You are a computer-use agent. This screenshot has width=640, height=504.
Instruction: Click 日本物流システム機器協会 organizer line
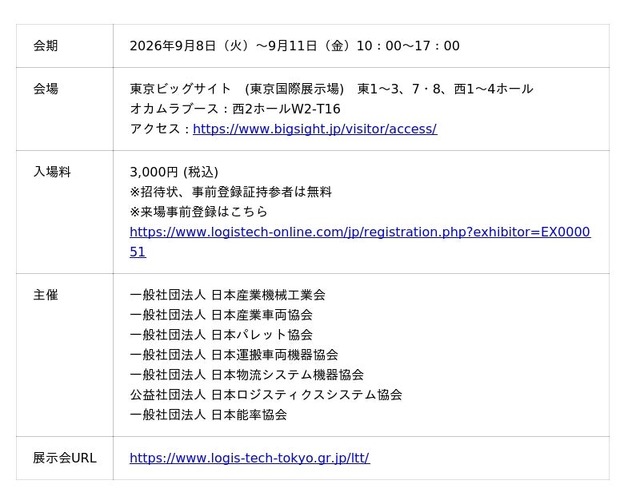[x=247, y=375]
